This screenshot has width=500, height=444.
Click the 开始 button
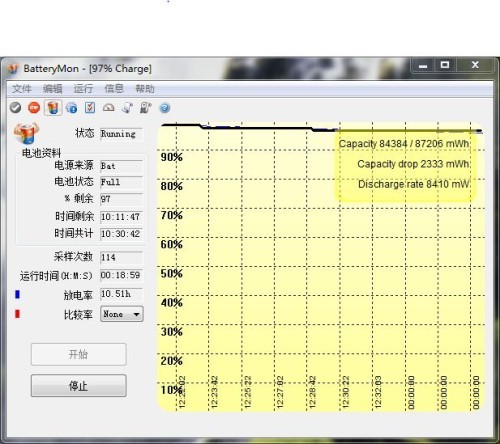79,354
